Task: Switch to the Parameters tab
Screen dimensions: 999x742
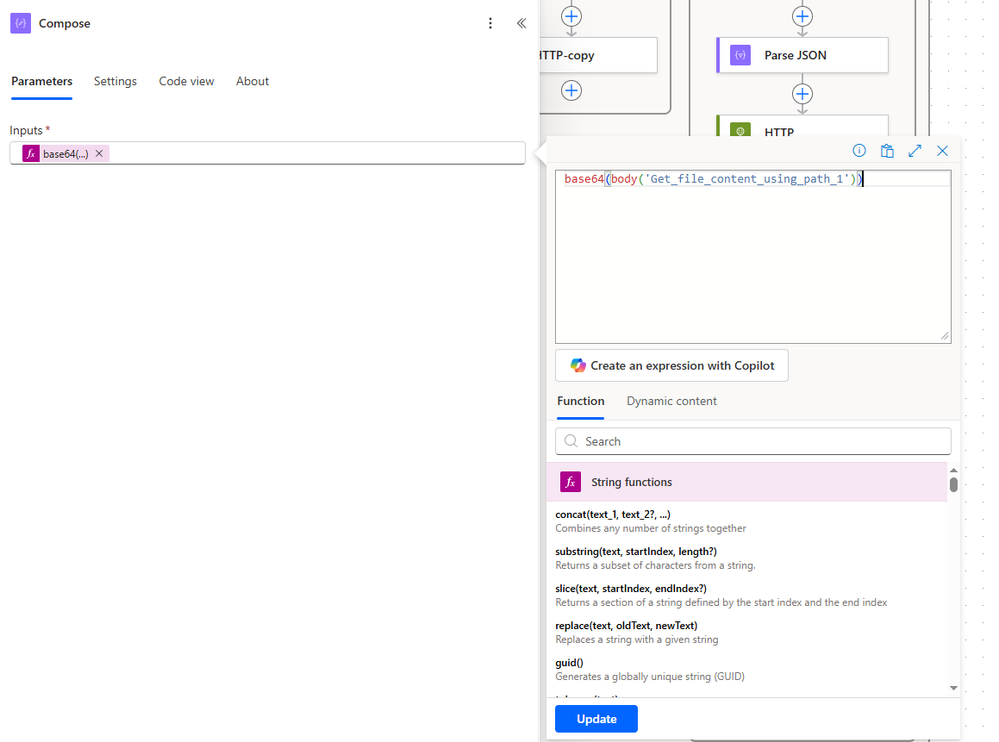Action: tap(42, 82)
